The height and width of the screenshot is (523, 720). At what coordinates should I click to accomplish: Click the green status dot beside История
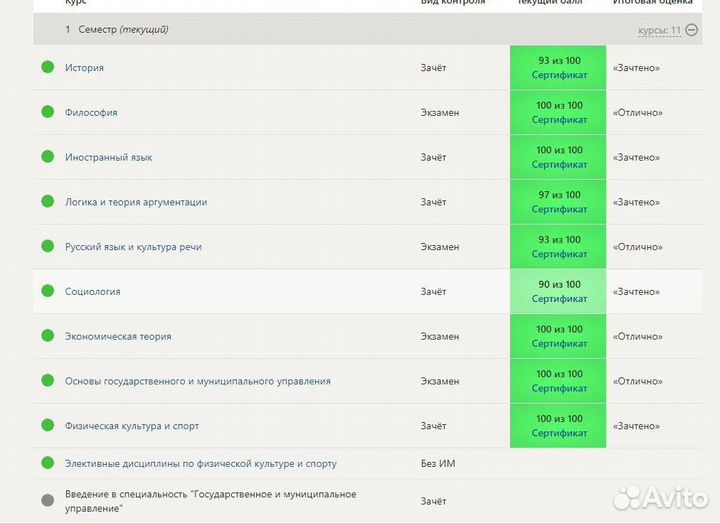tap(47, 67)
